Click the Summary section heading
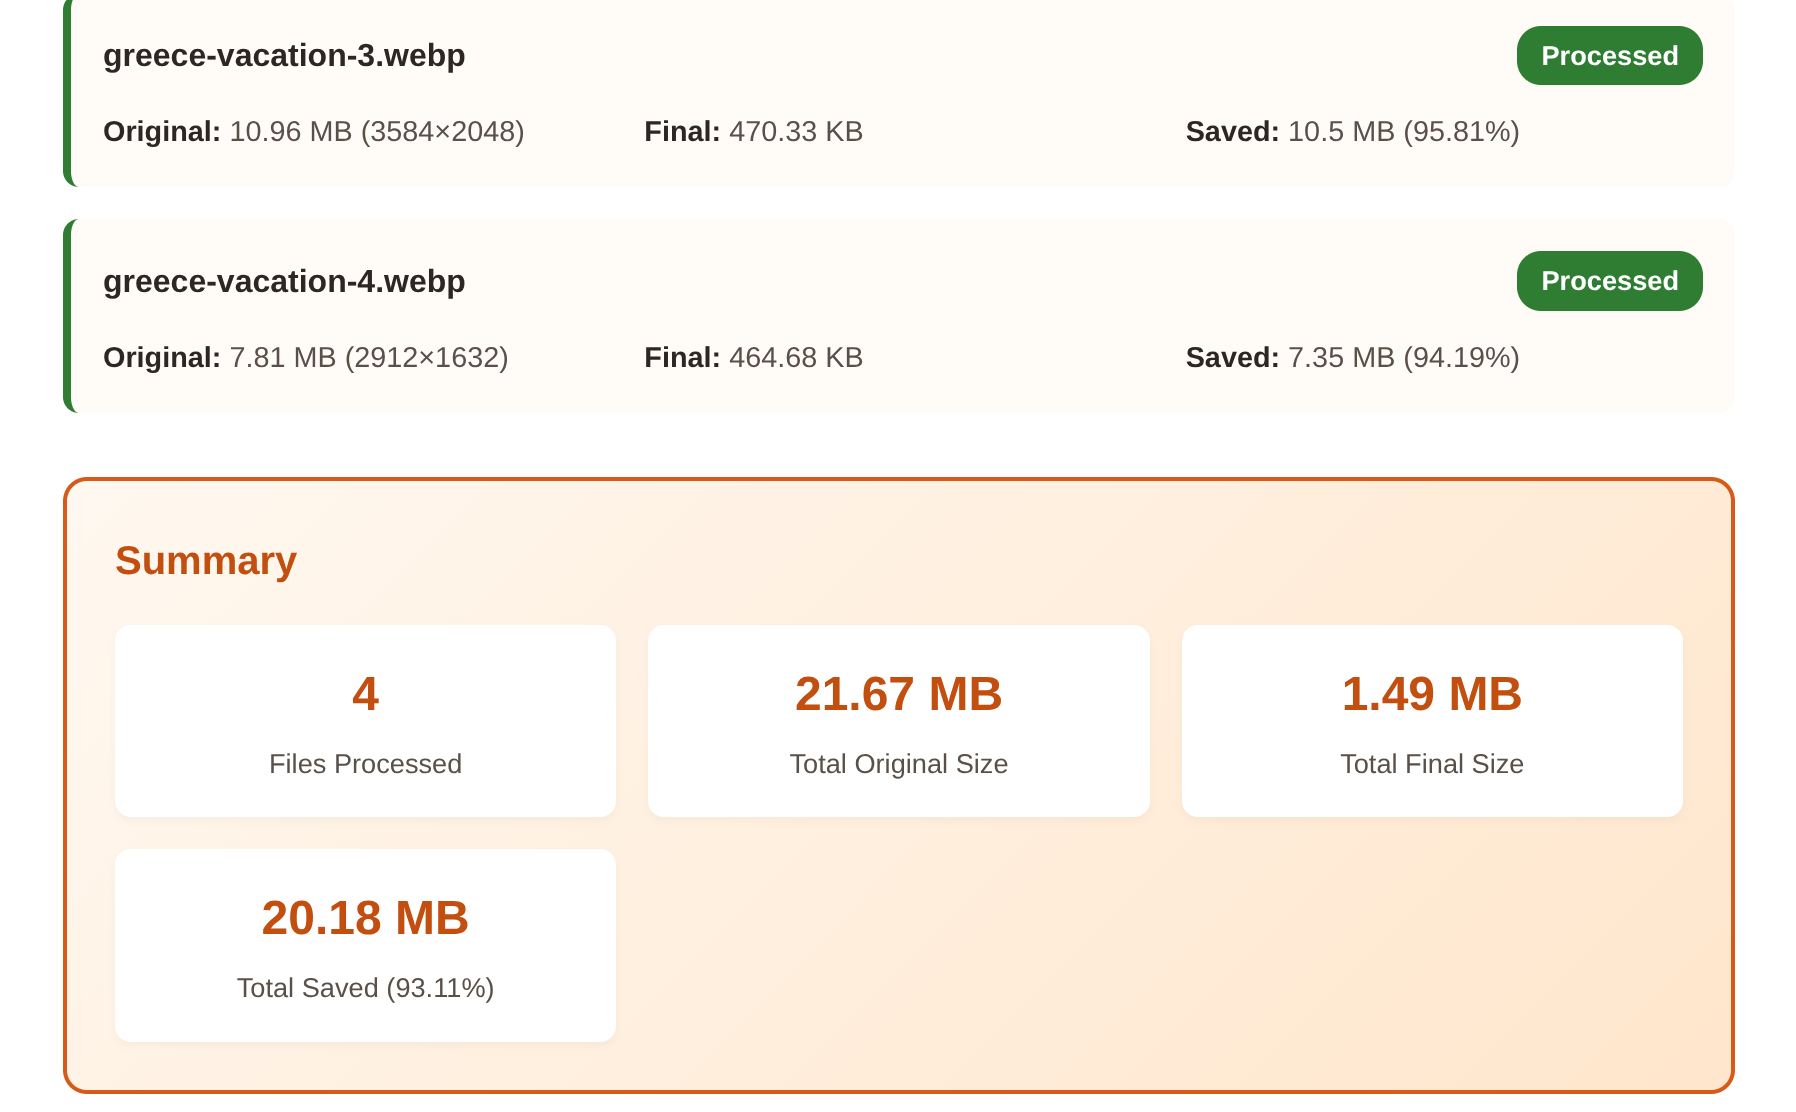 click(x=206, y=560)
